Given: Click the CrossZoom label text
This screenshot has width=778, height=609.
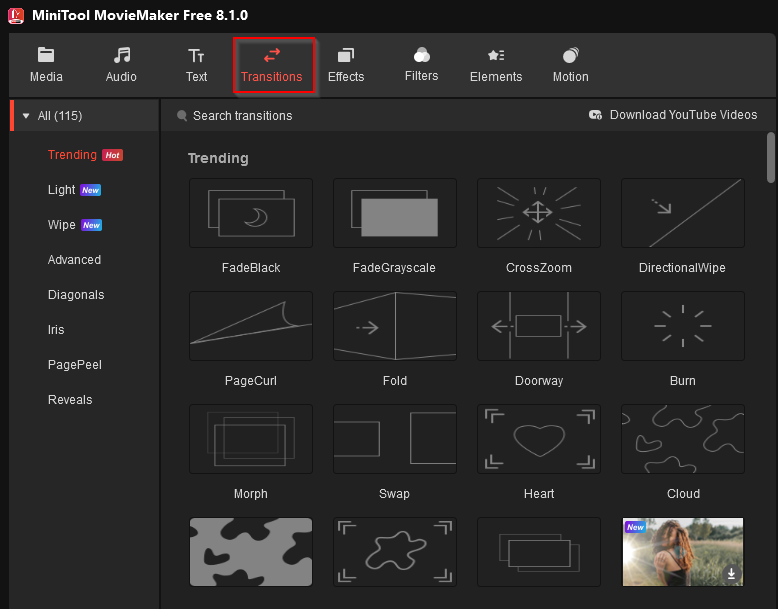Looking at the screenshot, I should (539, 268).
